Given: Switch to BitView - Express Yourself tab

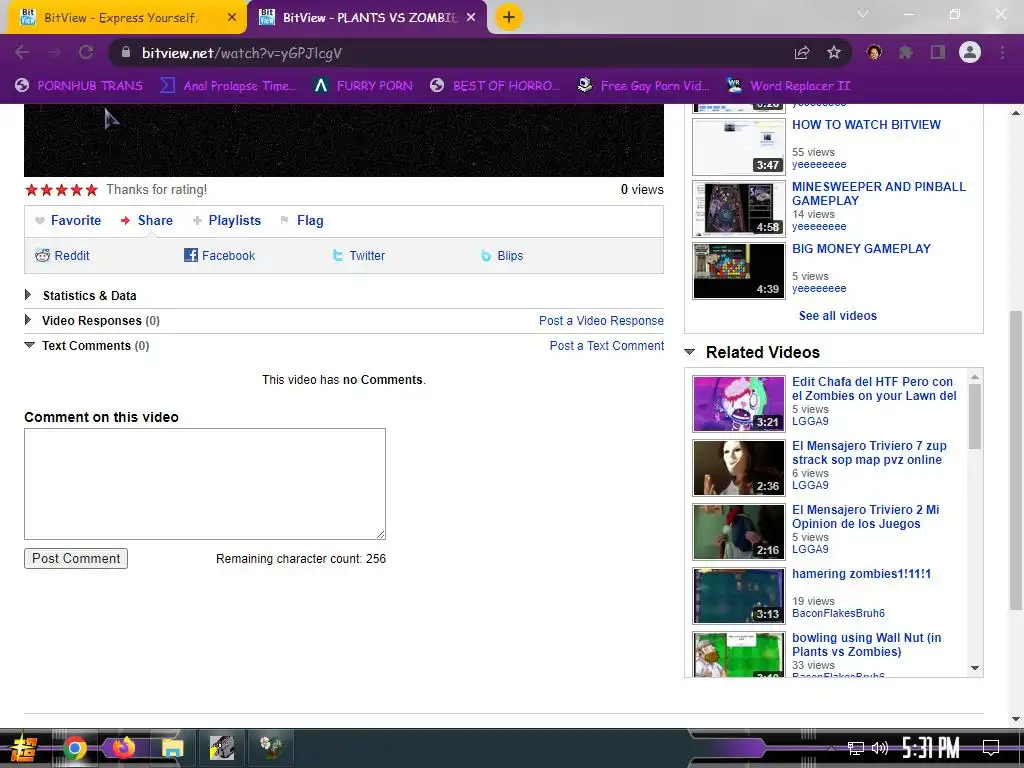Looking at the screenshot, I should tap(120, 18).
